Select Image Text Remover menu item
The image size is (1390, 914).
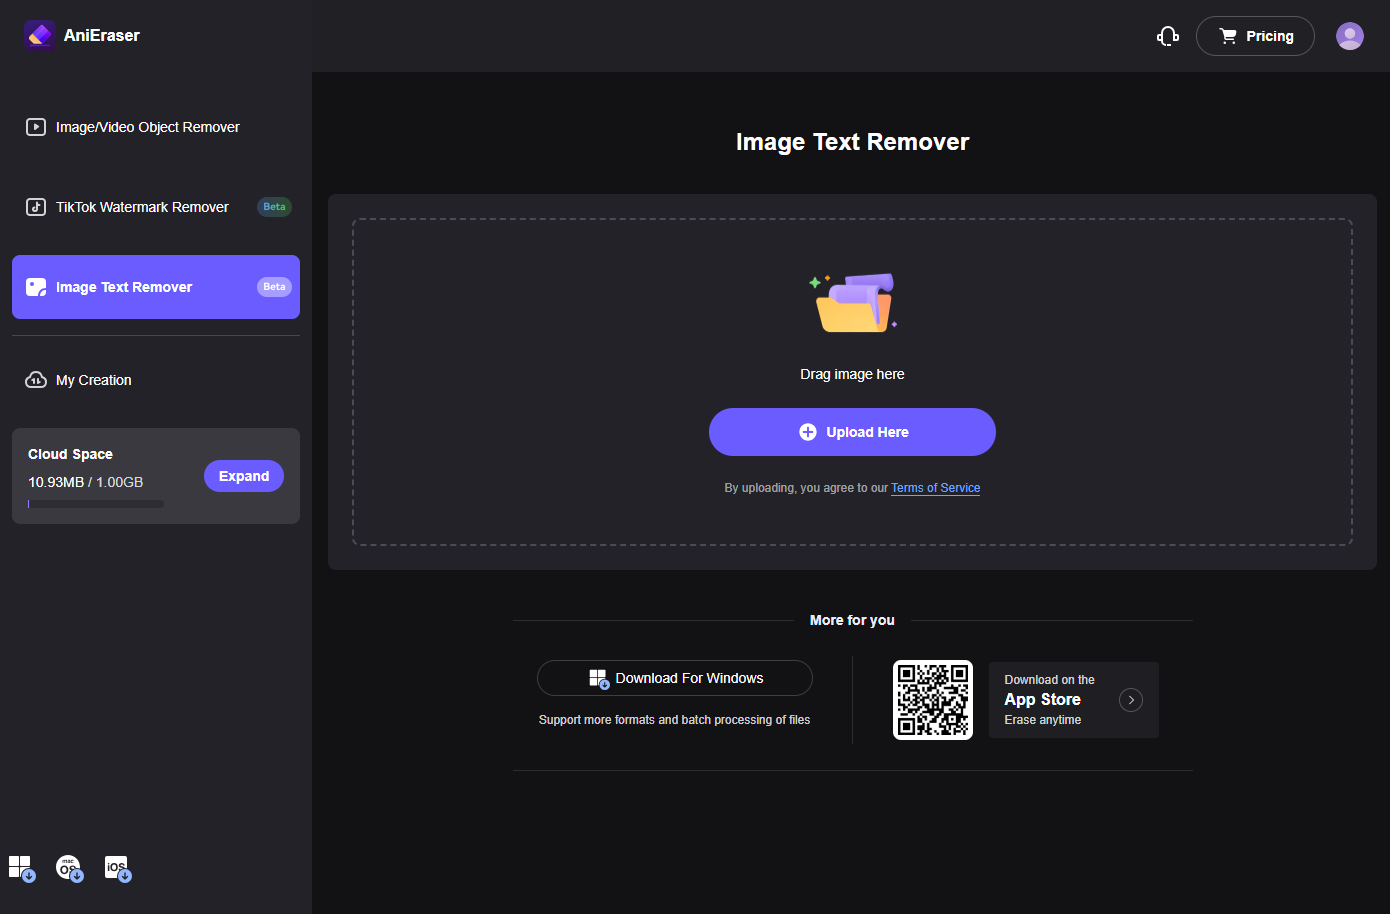point(156,287)
